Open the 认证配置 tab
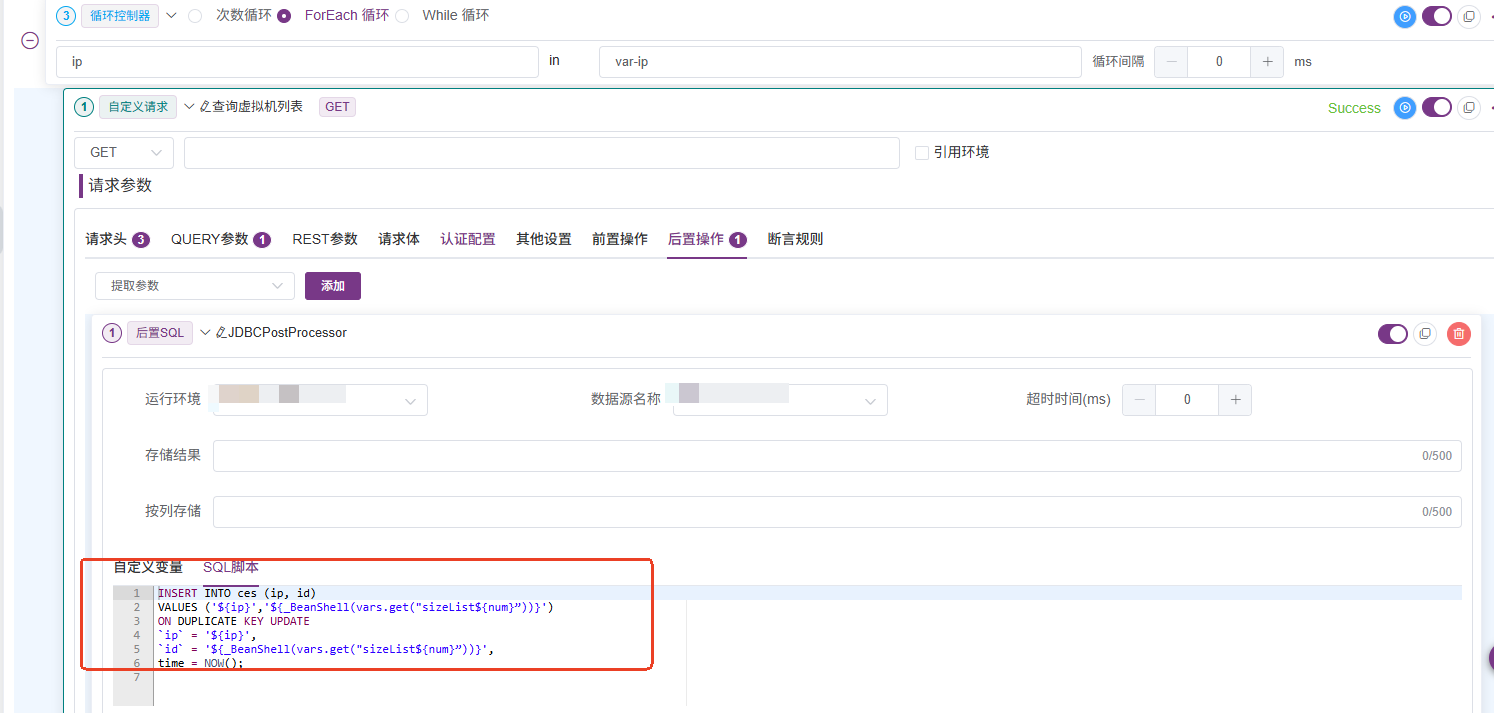Viewport: 1494px width, 713px height. click(468, 239)
